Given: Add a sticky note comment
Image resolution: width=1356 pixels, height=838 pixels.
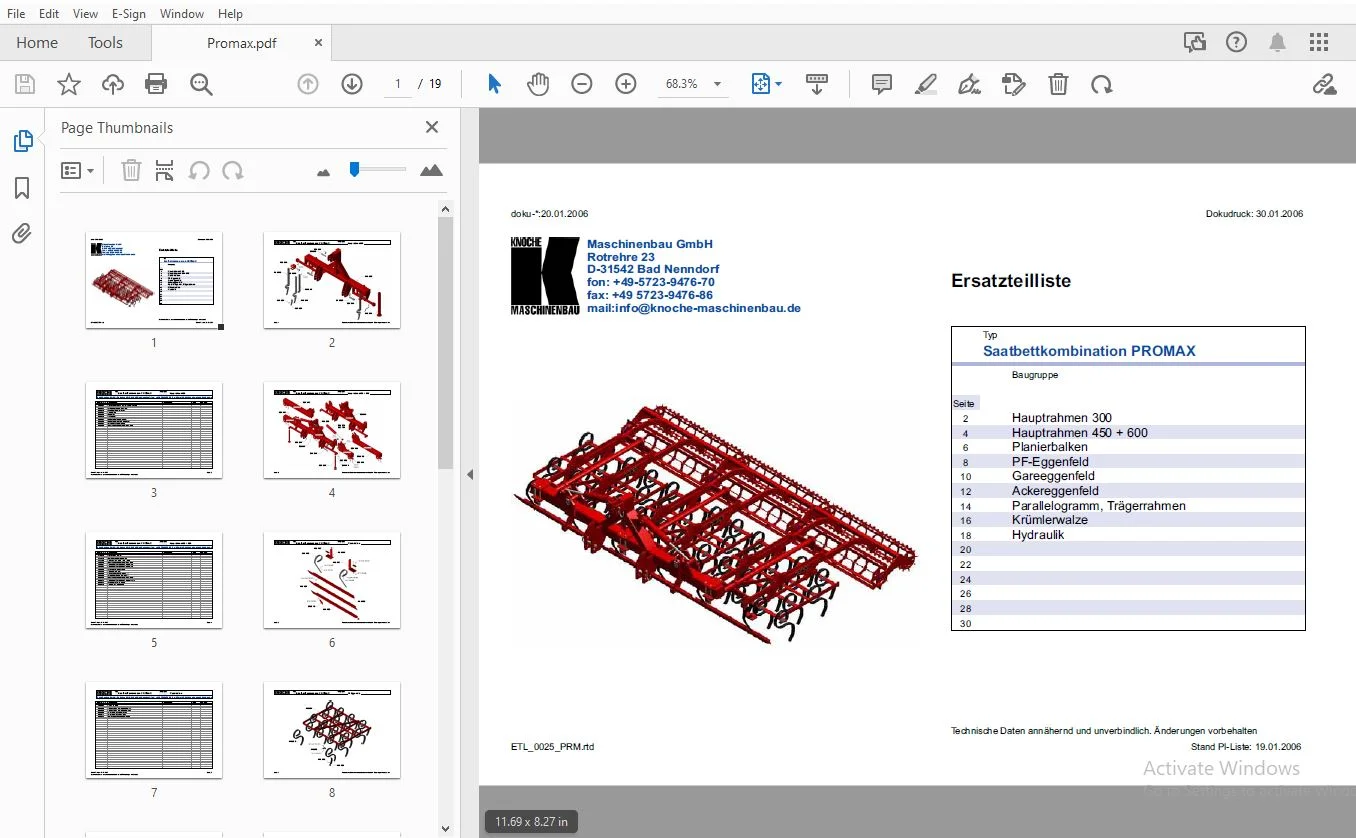Looking at the screenshot, I should pyautogui.click(x=882, y=84).
